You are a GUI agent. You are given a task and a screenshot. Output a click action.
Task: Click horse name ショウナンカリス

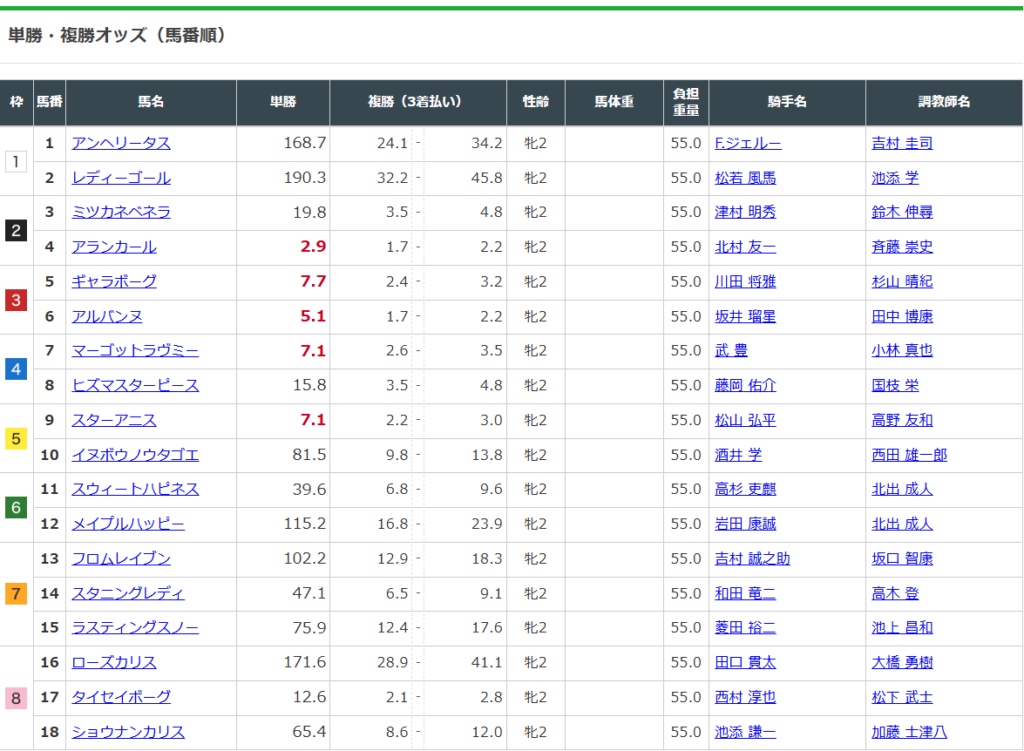128,732
